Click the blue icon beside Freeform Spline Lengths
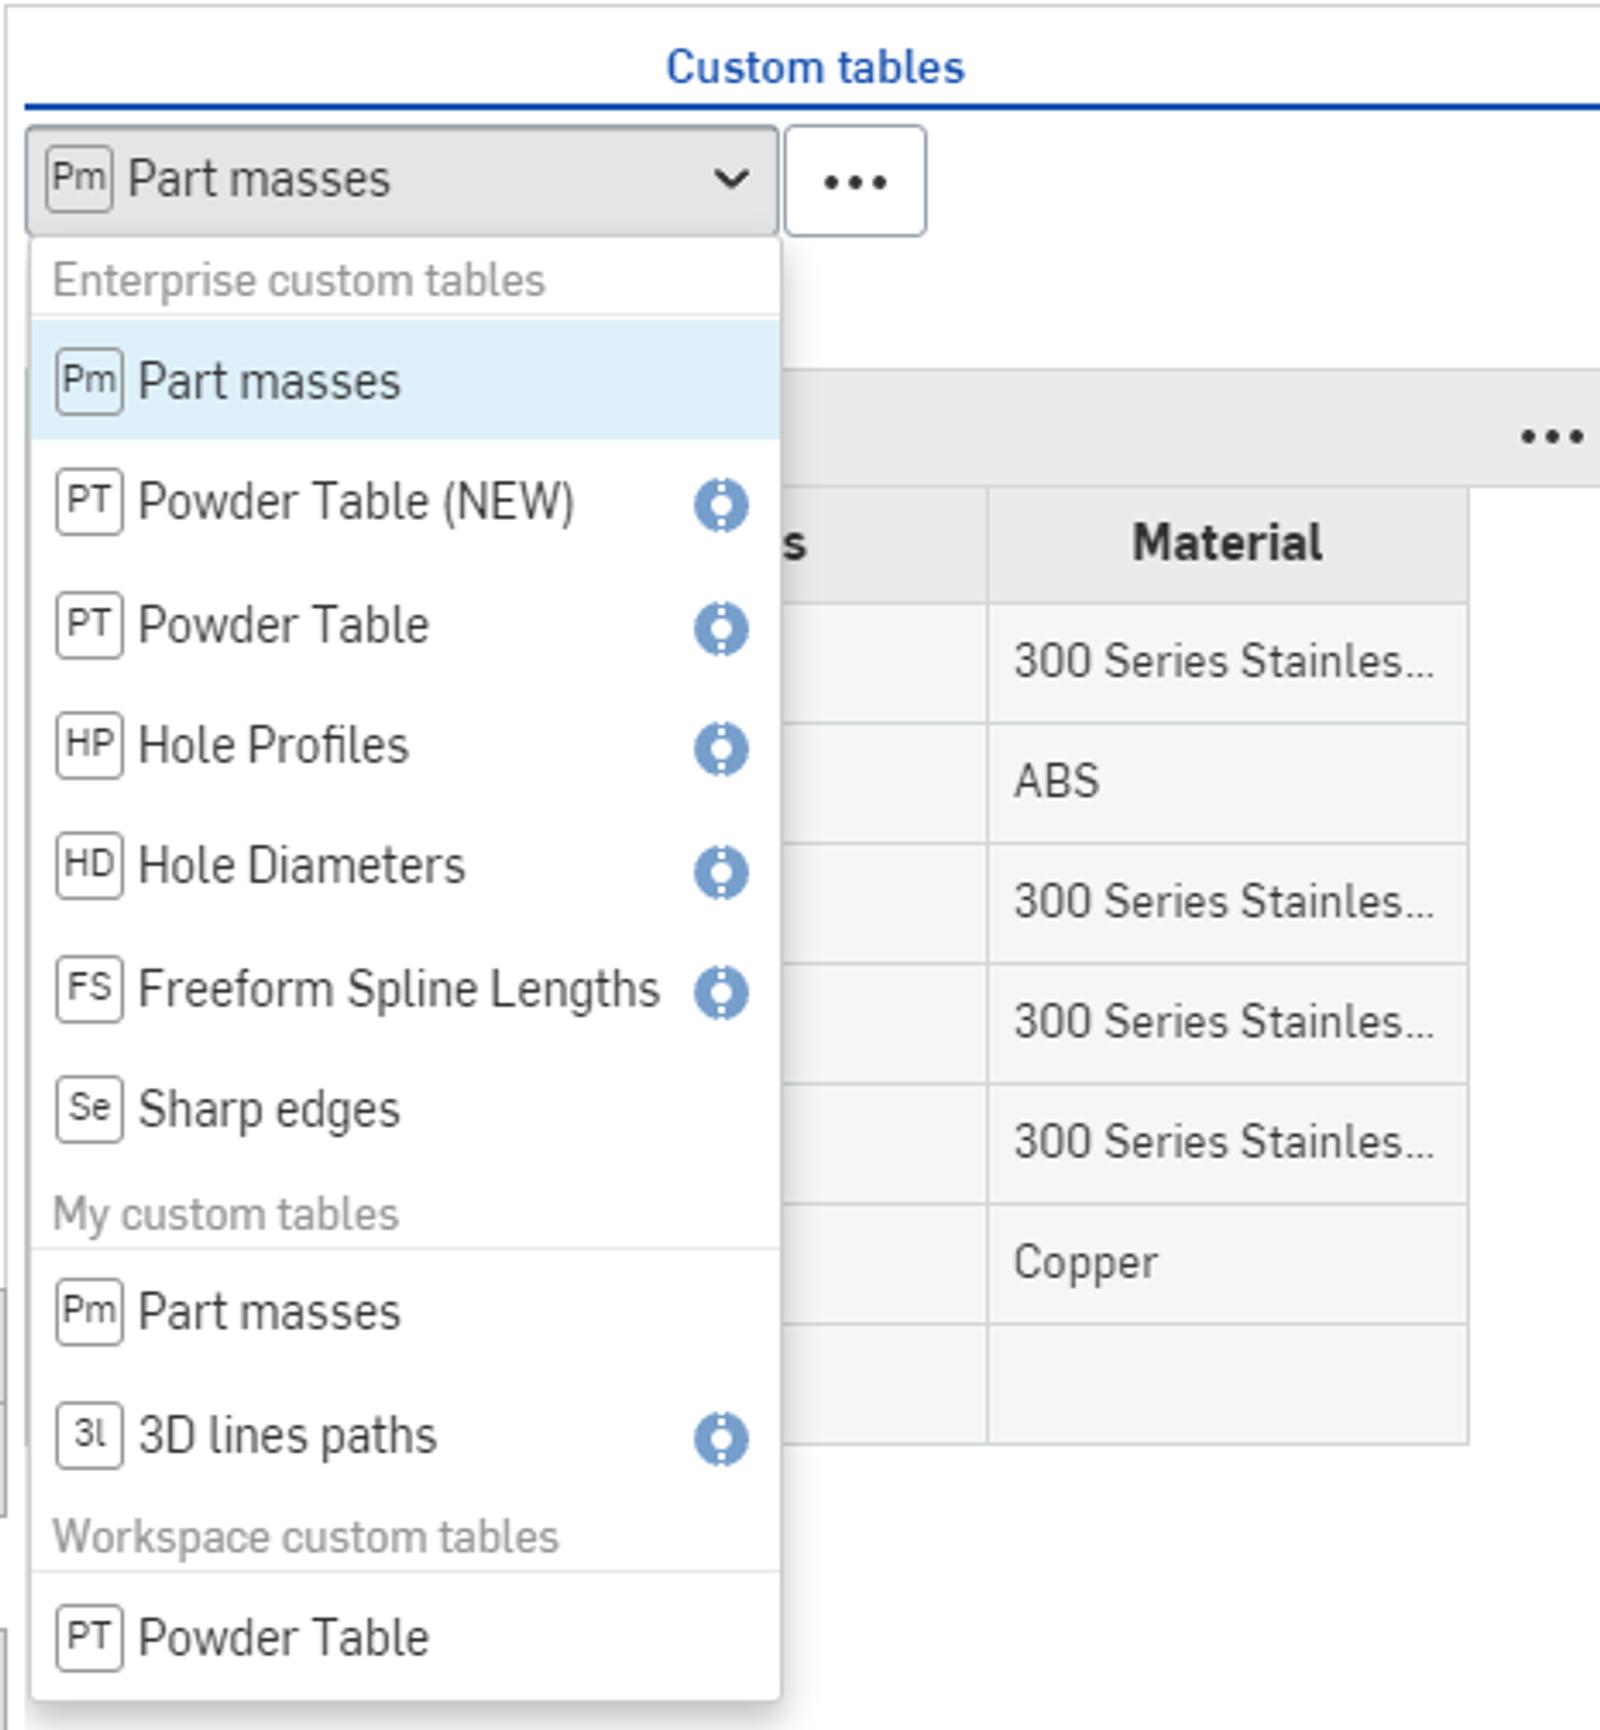 click(x=721, y=992)
